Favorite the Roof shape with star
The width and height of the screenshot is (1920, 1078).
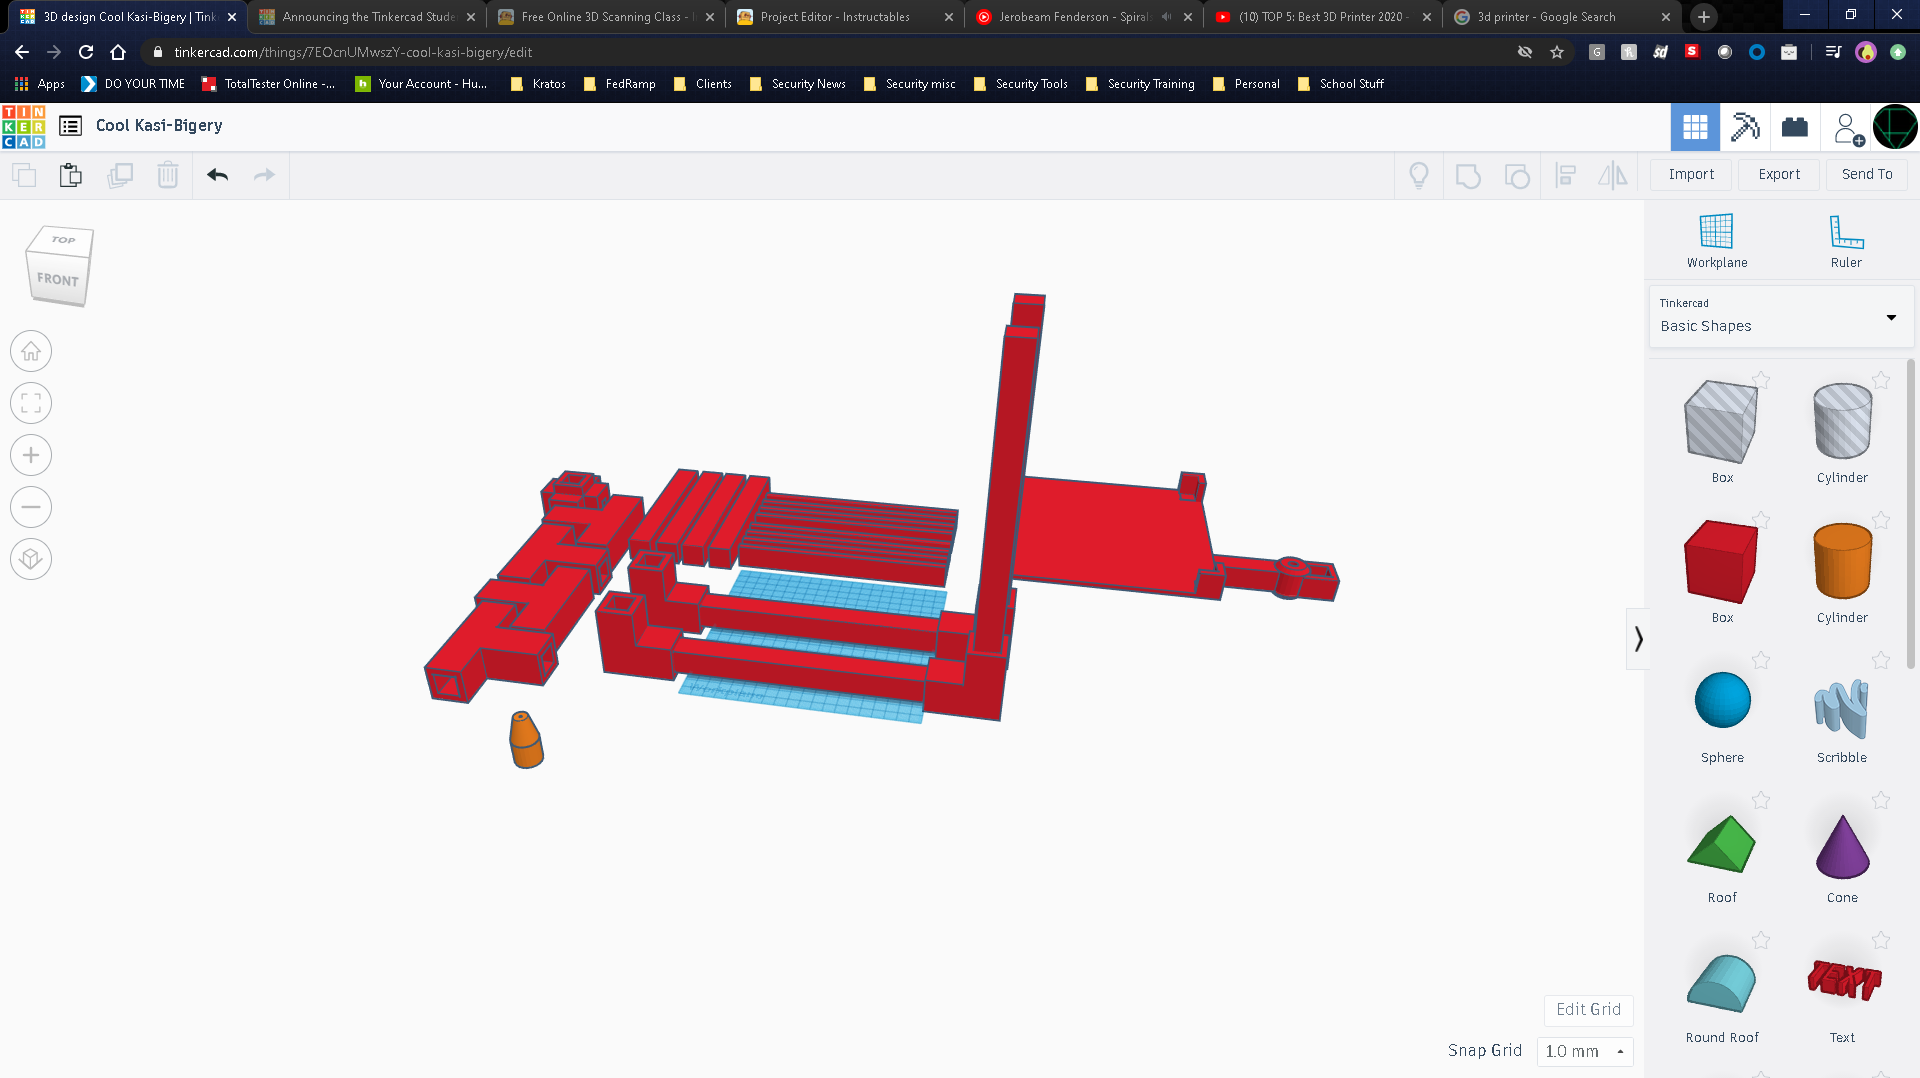(1761, 800)
